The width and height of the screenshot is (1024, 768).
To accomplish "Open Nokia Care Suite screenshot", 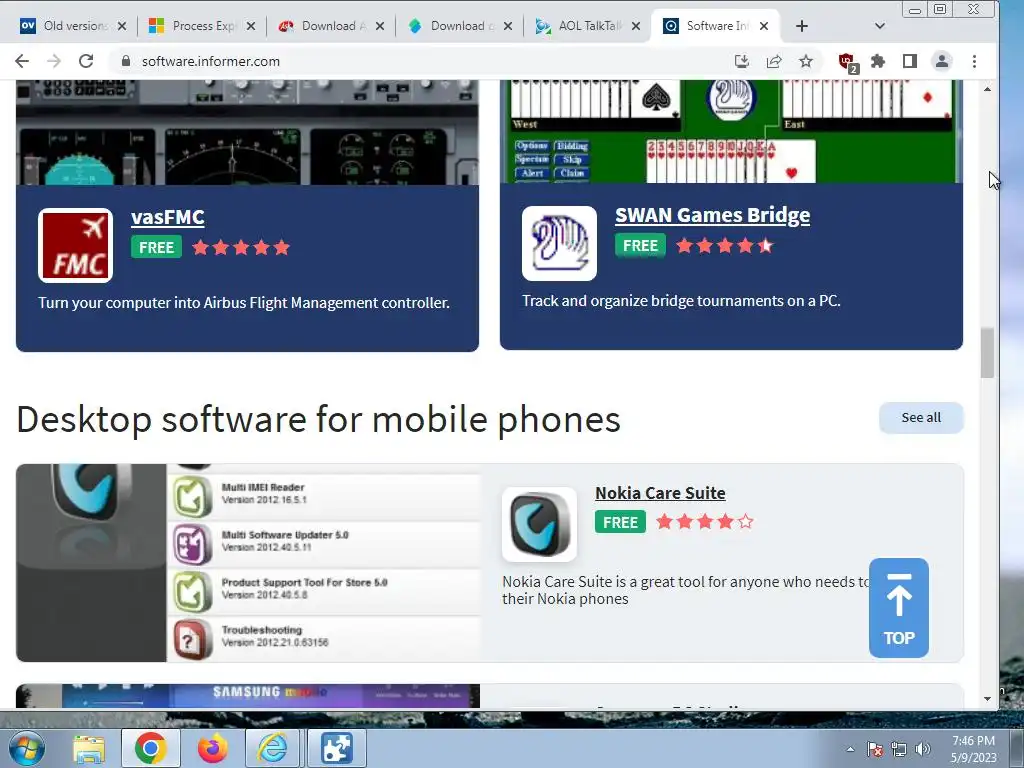I will (x=248, y=563).
